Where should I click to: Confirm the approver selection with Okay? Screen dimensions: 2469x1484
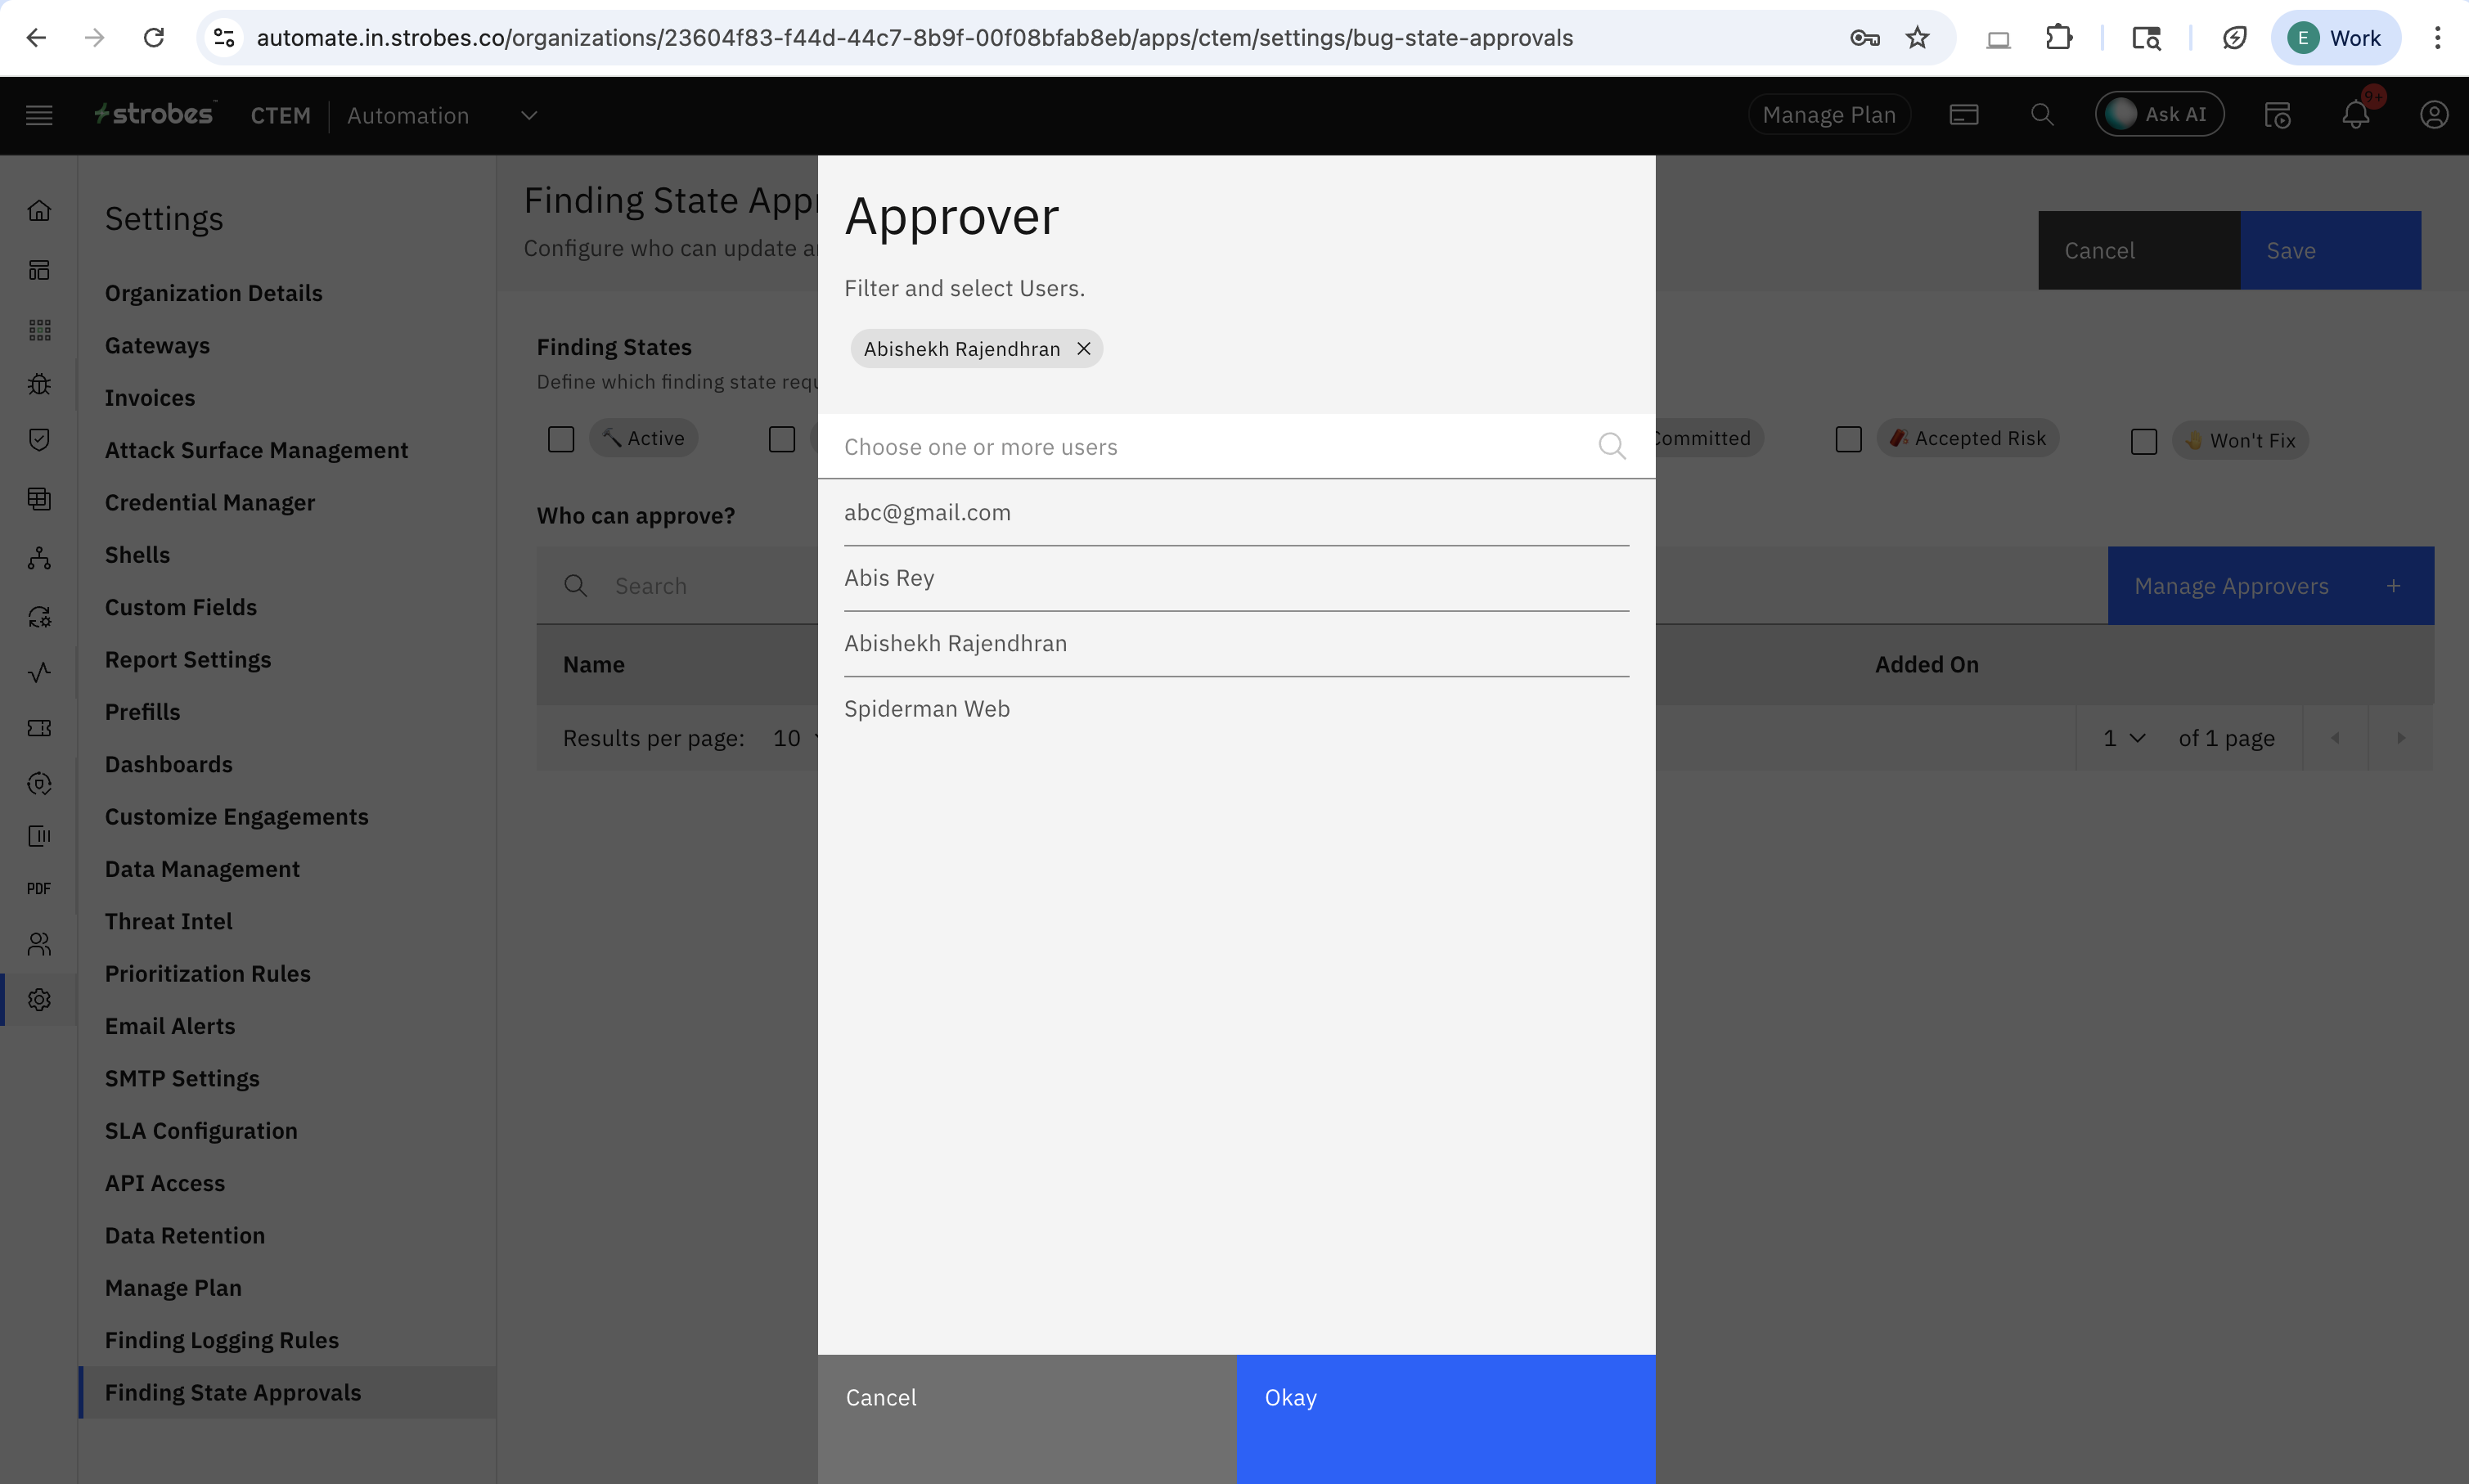click(1445, 1398)
